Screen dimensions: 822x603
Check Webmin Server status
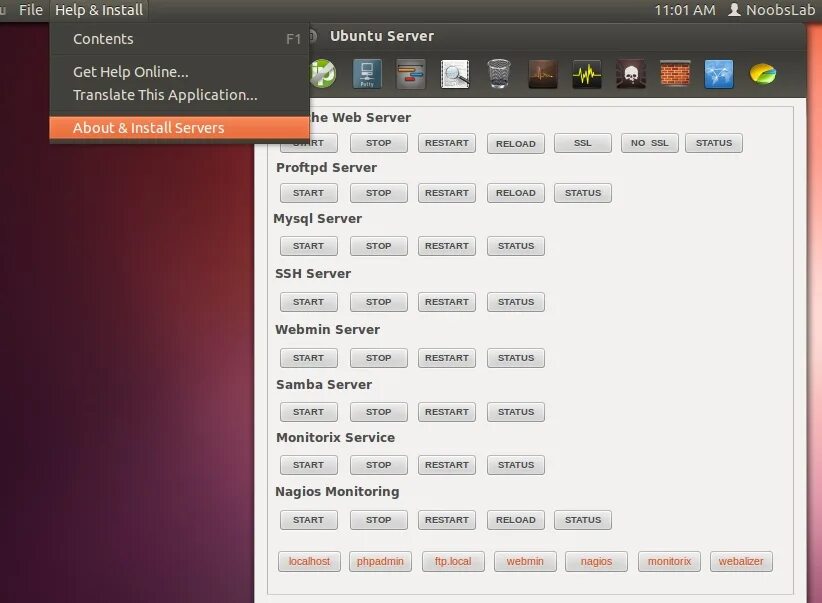pos(516,358)
